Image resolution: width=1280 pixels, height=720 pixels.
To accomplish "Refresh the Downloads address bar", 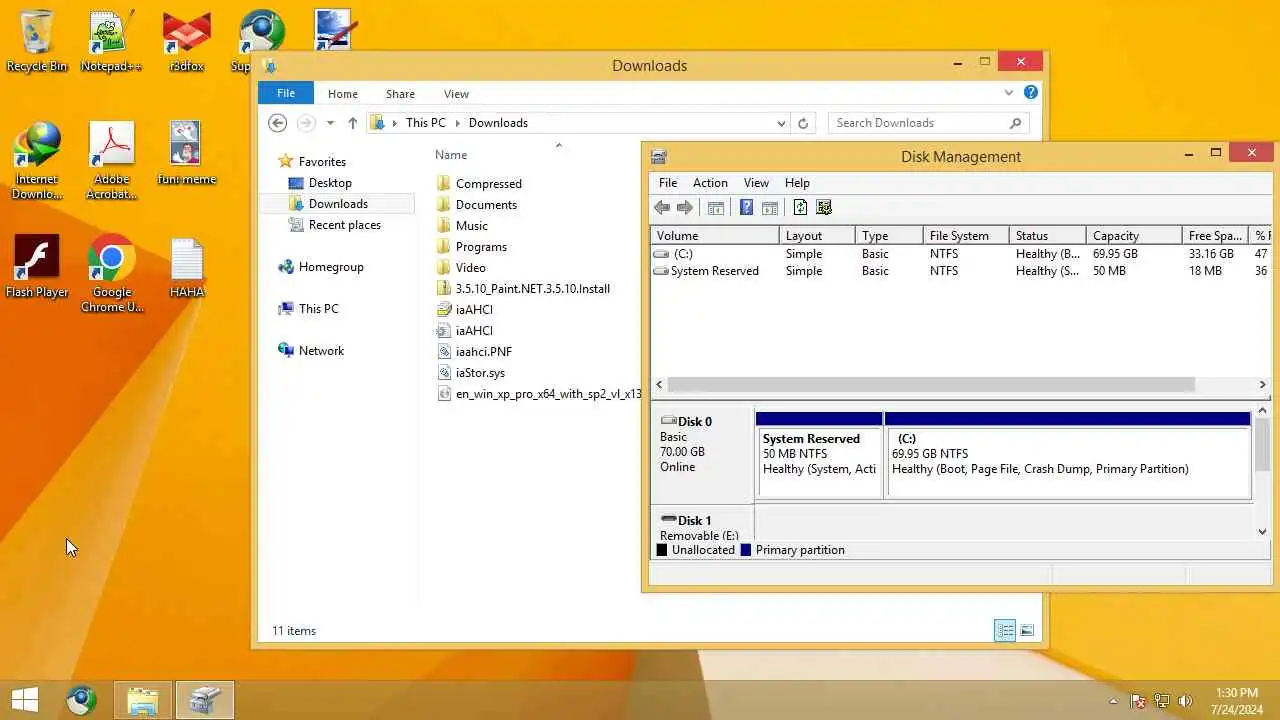I will tap(802, 123).
